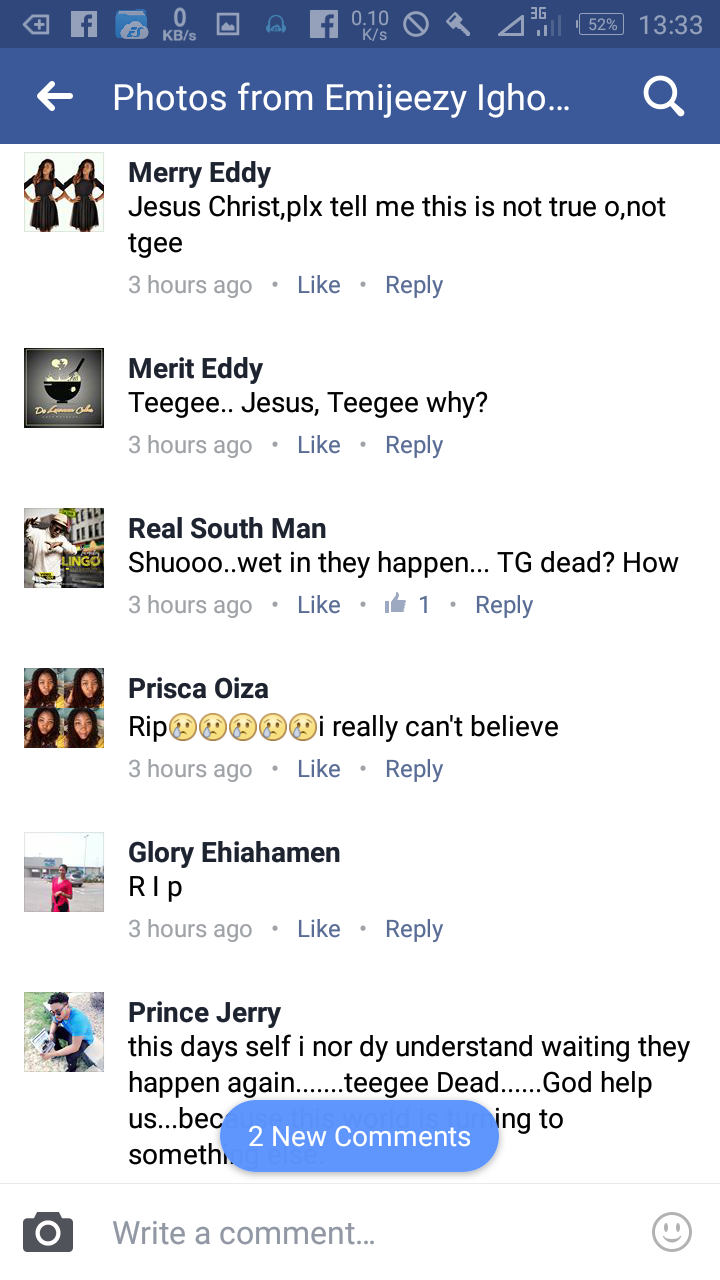Like Prisca Oiza's comment

tap(319, 769)
